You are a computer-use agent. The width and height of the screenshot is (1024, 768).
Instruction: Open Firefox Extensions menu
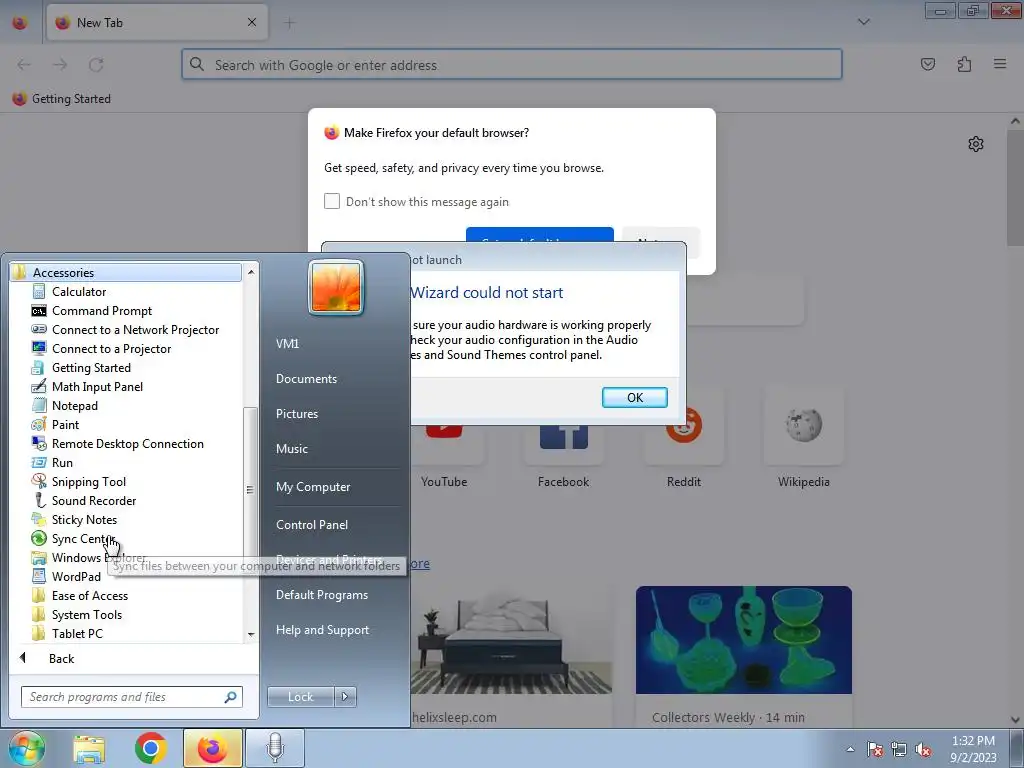(964, 64)
